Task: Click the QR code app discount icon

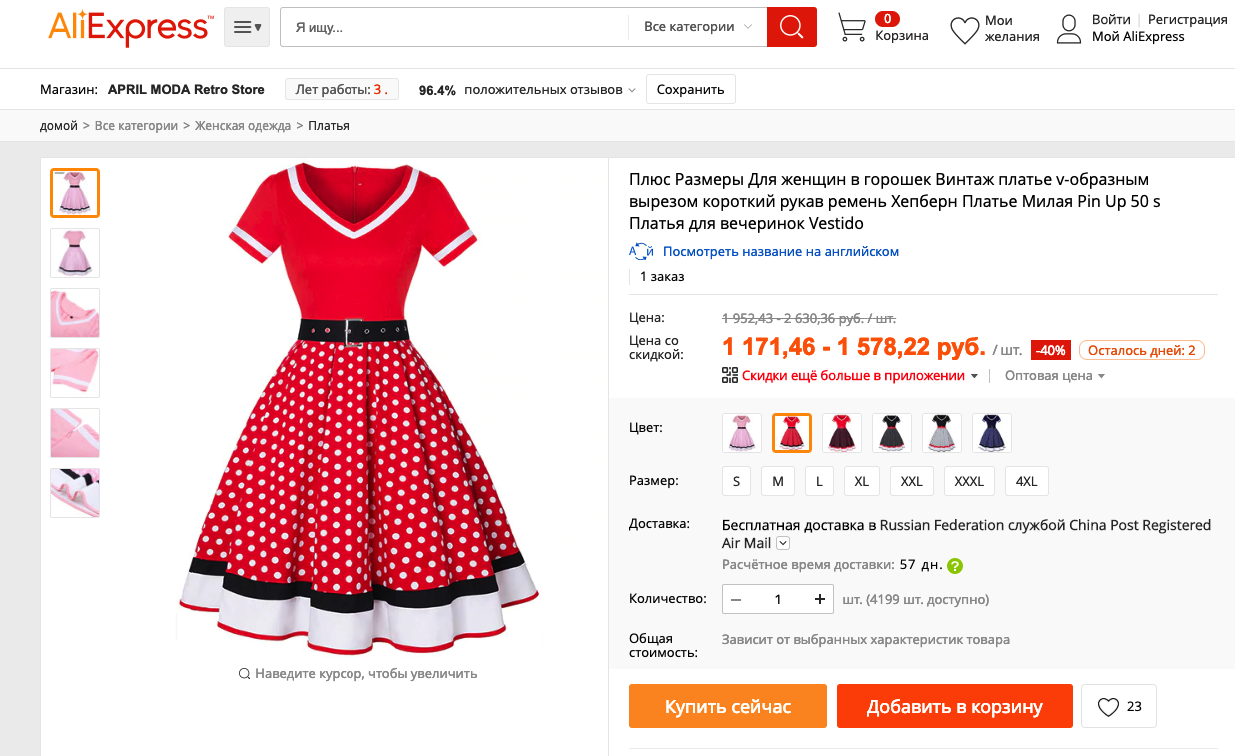Action: click(729, 376)
